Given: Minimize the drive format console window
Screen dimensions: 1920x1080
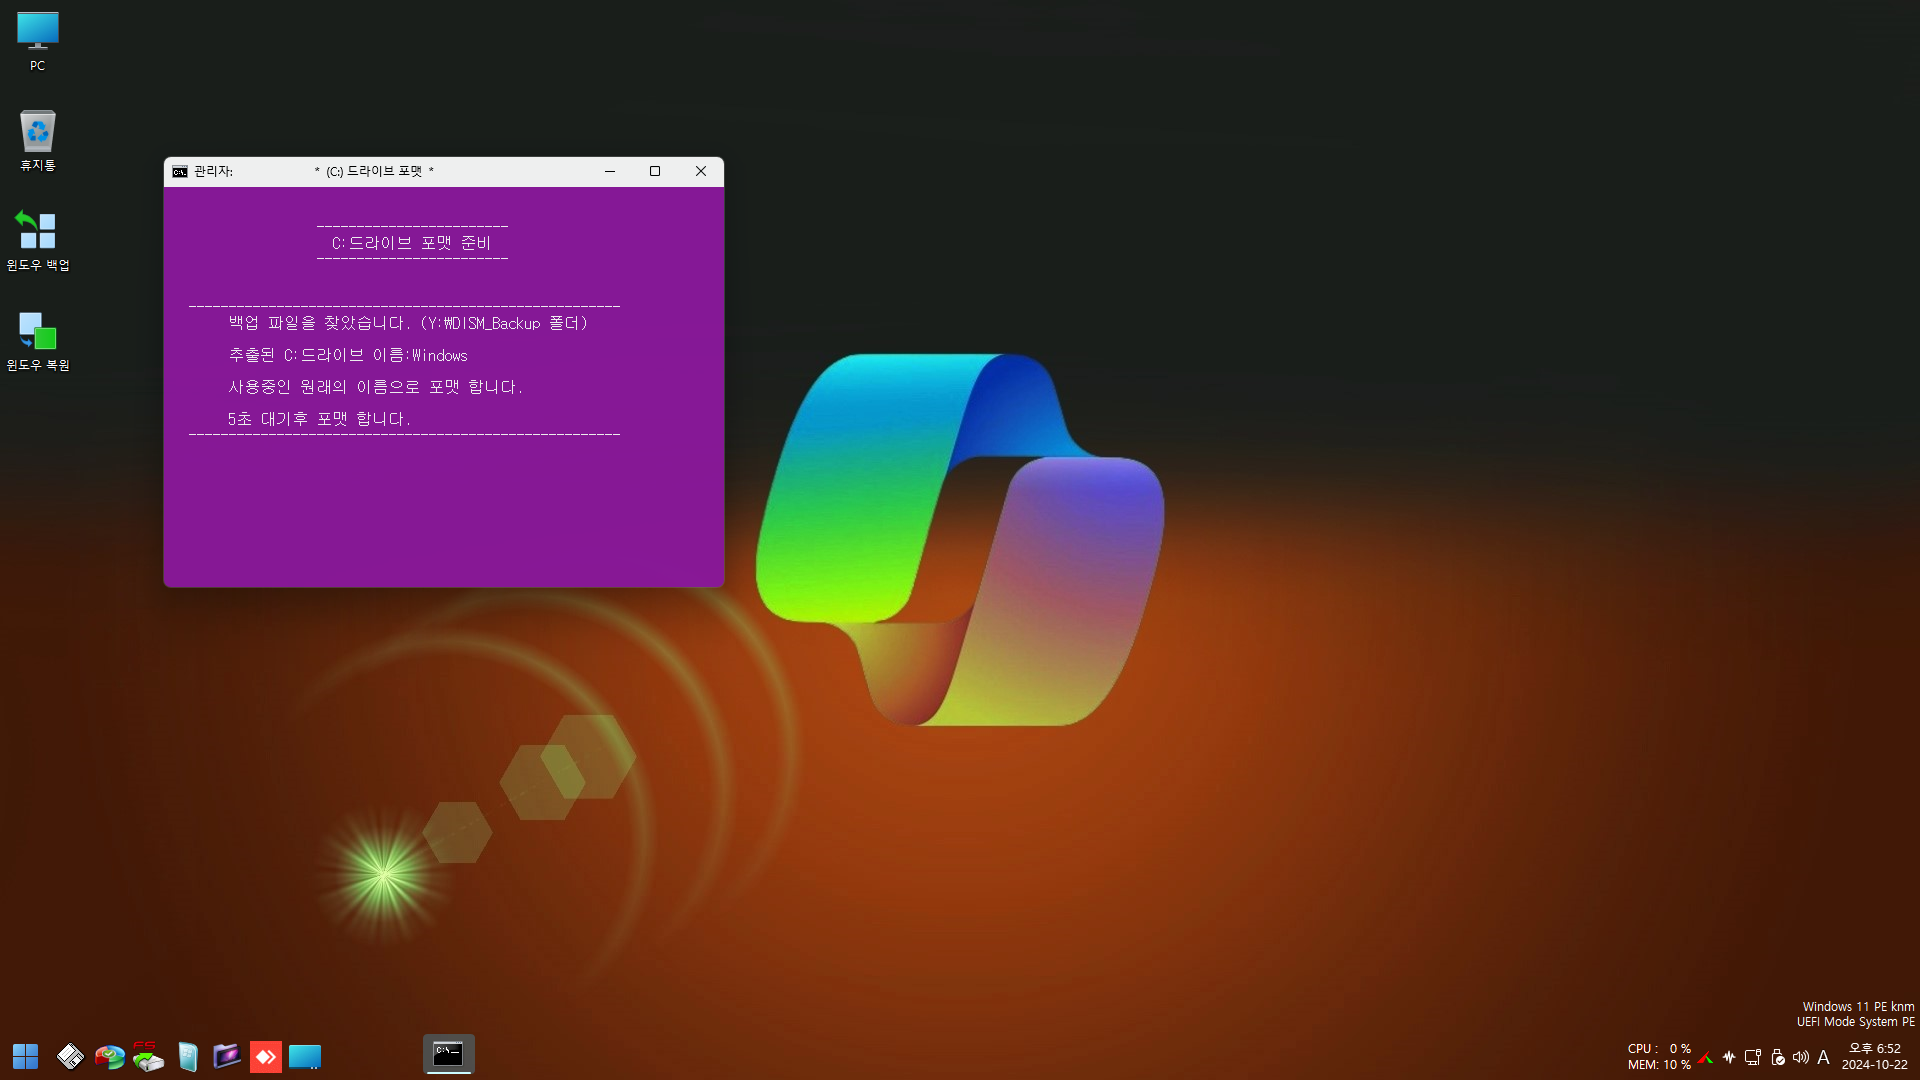Looking at the screenshot, I should coord(609,171).
